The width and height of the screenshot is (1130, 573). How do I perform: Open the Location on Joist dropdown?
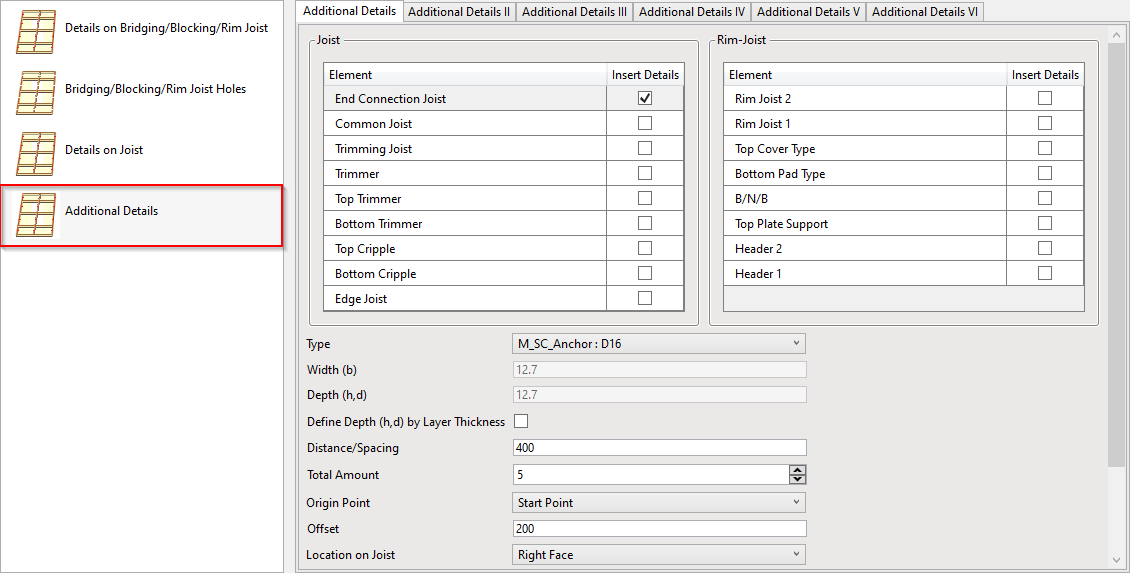[x=658, y=554]
